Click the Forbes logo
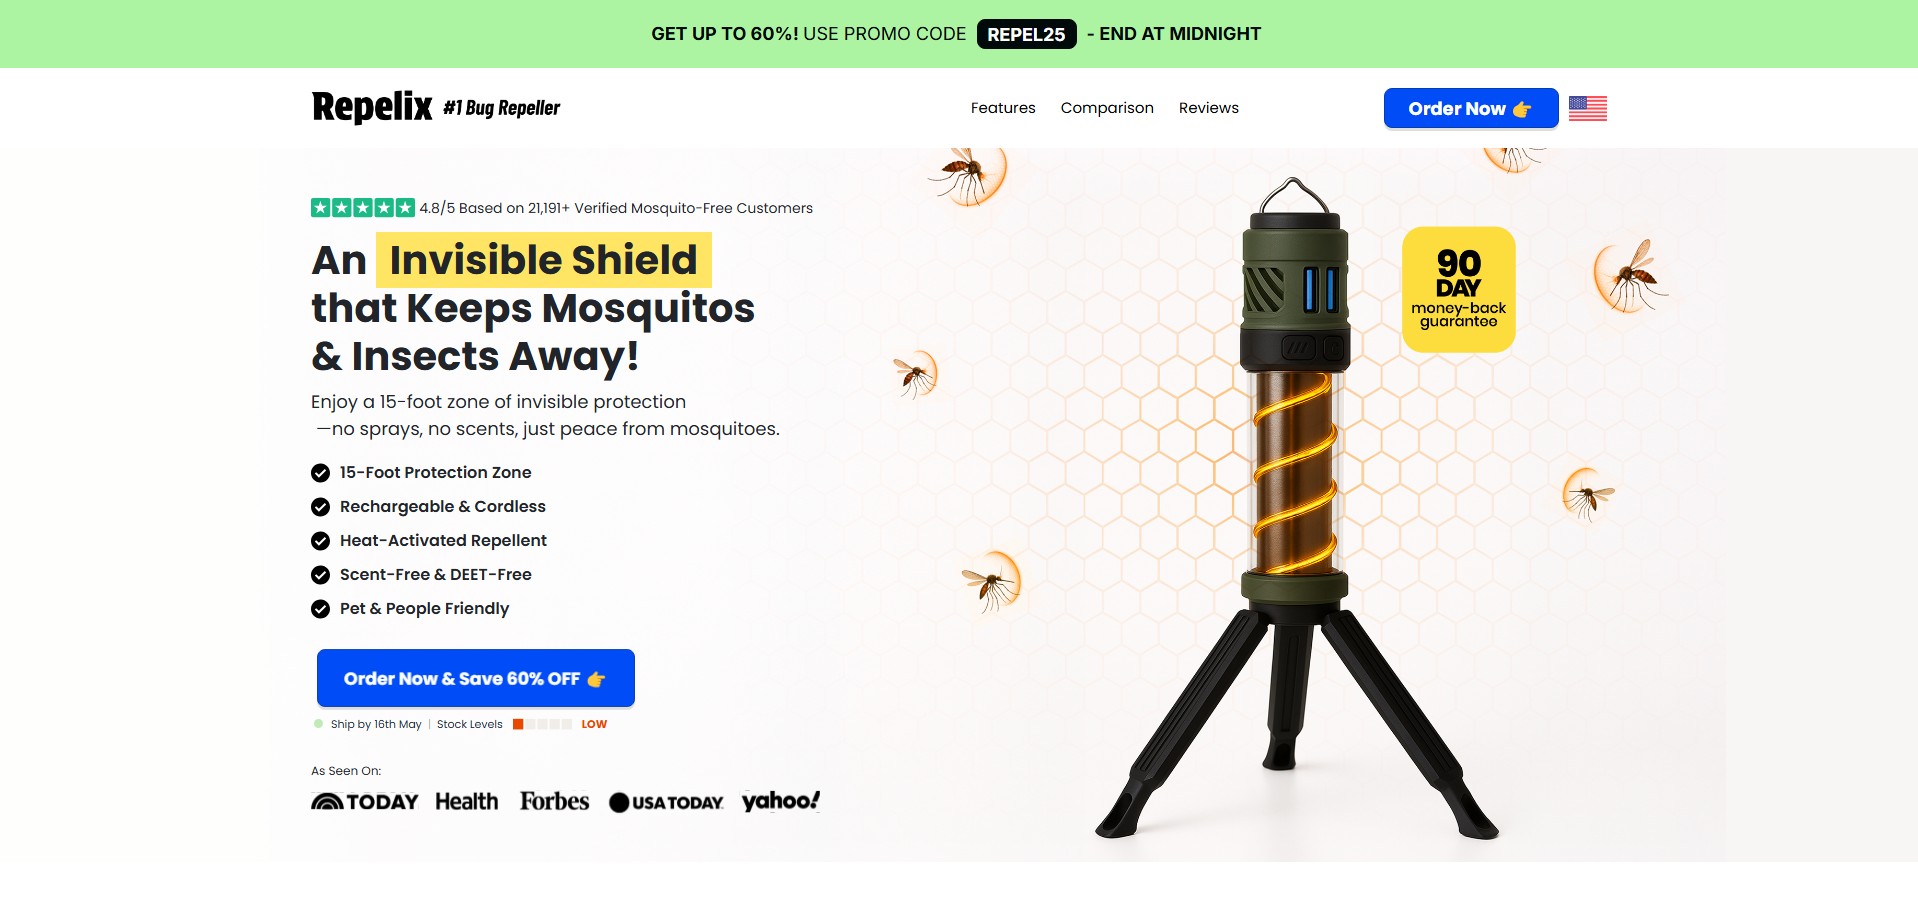The height and width of the screenshot is (911, 1918). pyautogui.click(x=555, y=802)
